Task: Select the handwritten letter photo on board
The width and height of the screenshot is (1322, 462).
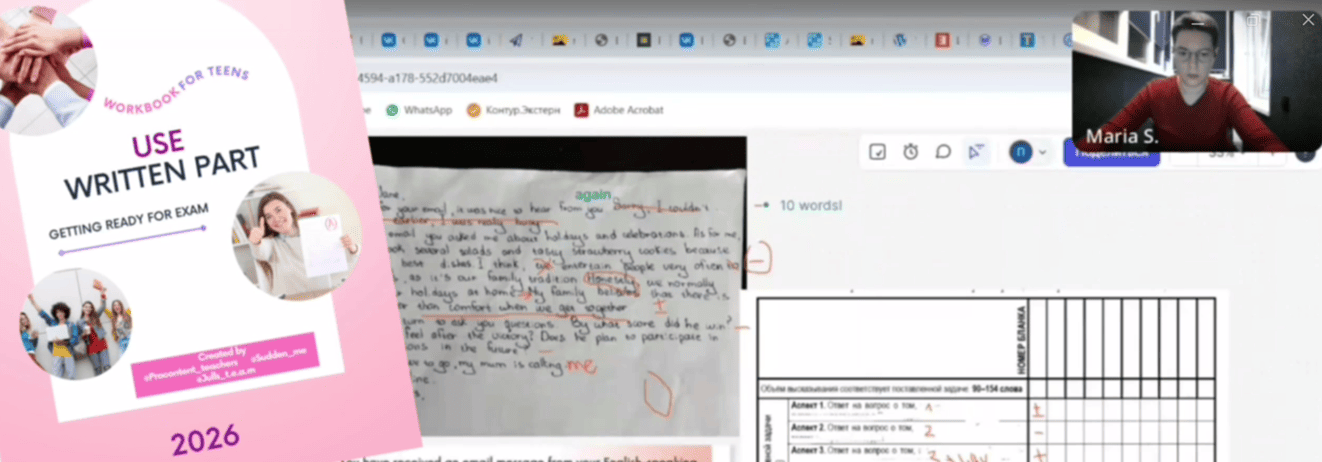Action: tap(560, 287)
